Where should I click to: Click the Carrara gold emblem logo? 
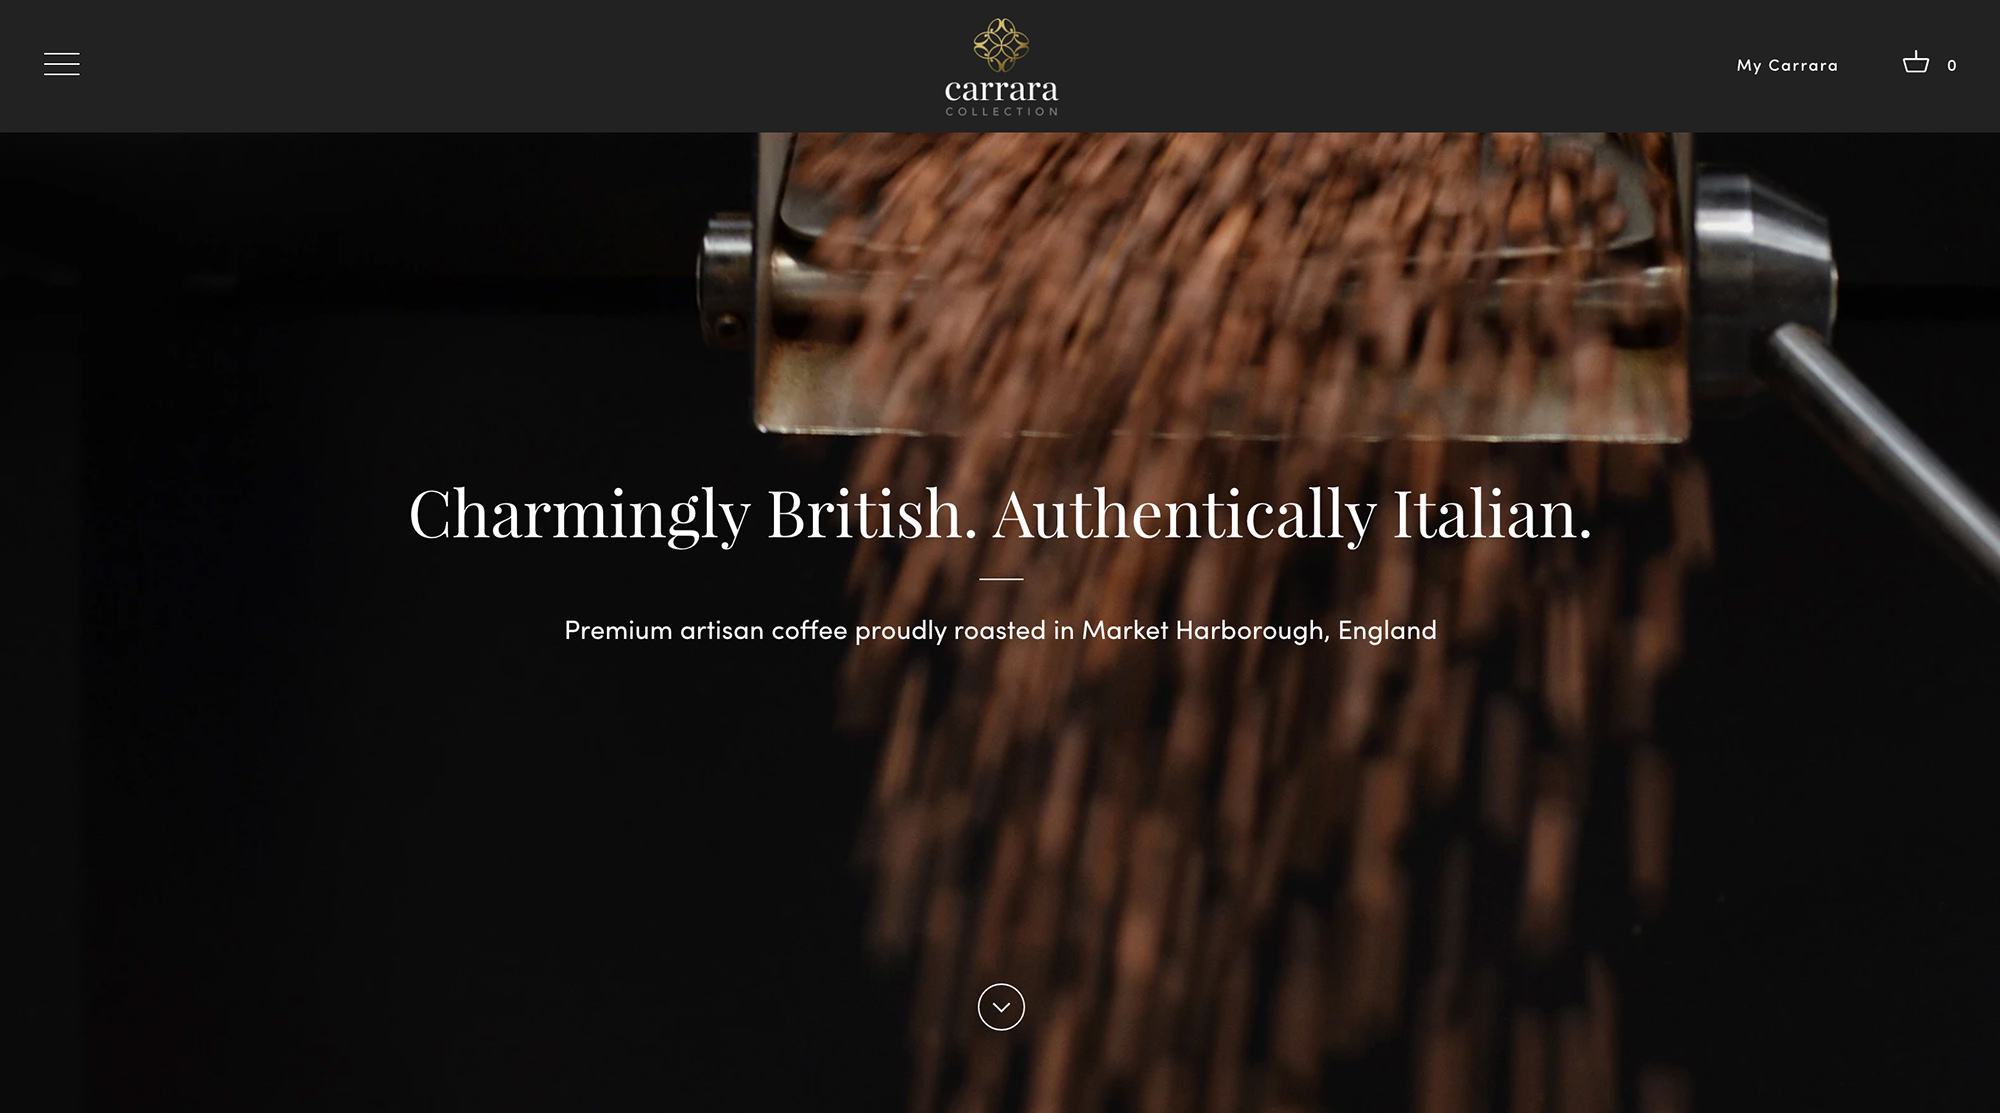pyautogui.click(x=1001, y=45)
